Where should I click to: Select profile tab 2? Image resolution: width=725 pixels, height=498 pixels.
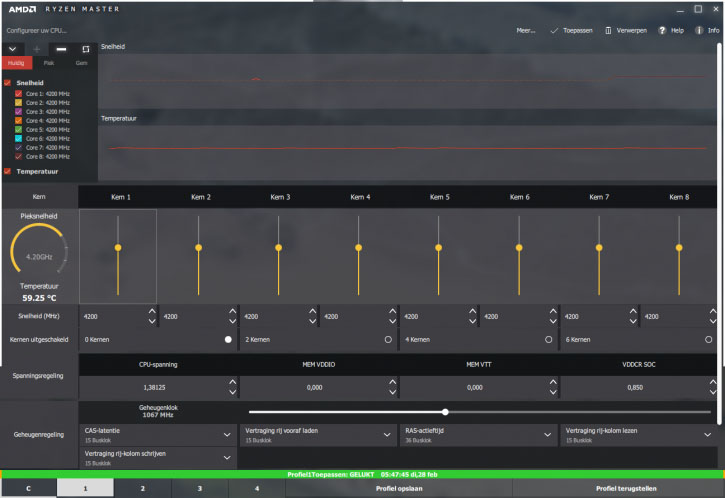143,488
